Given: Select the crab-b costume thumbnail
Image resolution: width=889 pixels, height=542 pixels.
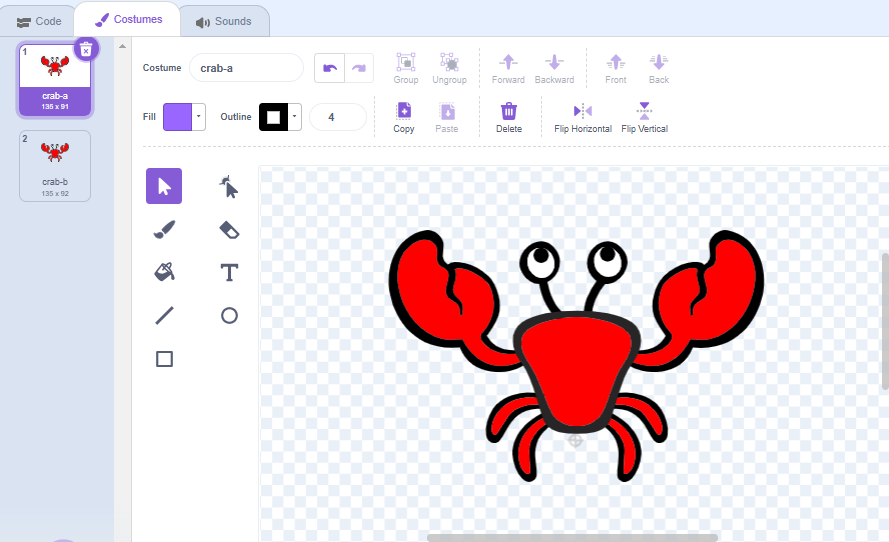Looking at the screenshot, I should pyautogui.click(x=54, y=165).
